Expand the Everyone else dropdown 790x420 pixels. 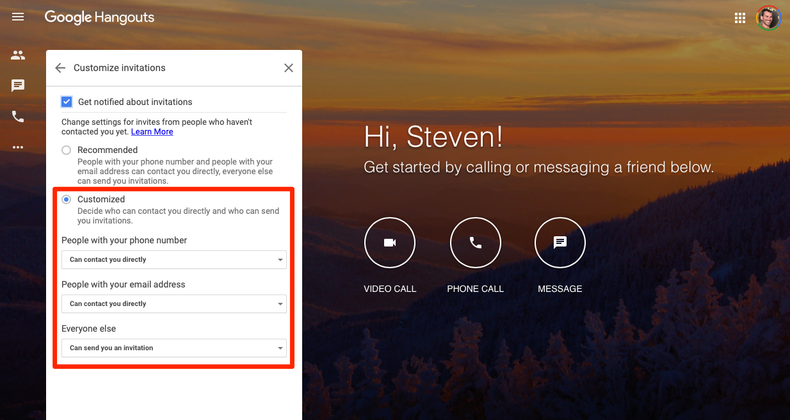(174, 348)
